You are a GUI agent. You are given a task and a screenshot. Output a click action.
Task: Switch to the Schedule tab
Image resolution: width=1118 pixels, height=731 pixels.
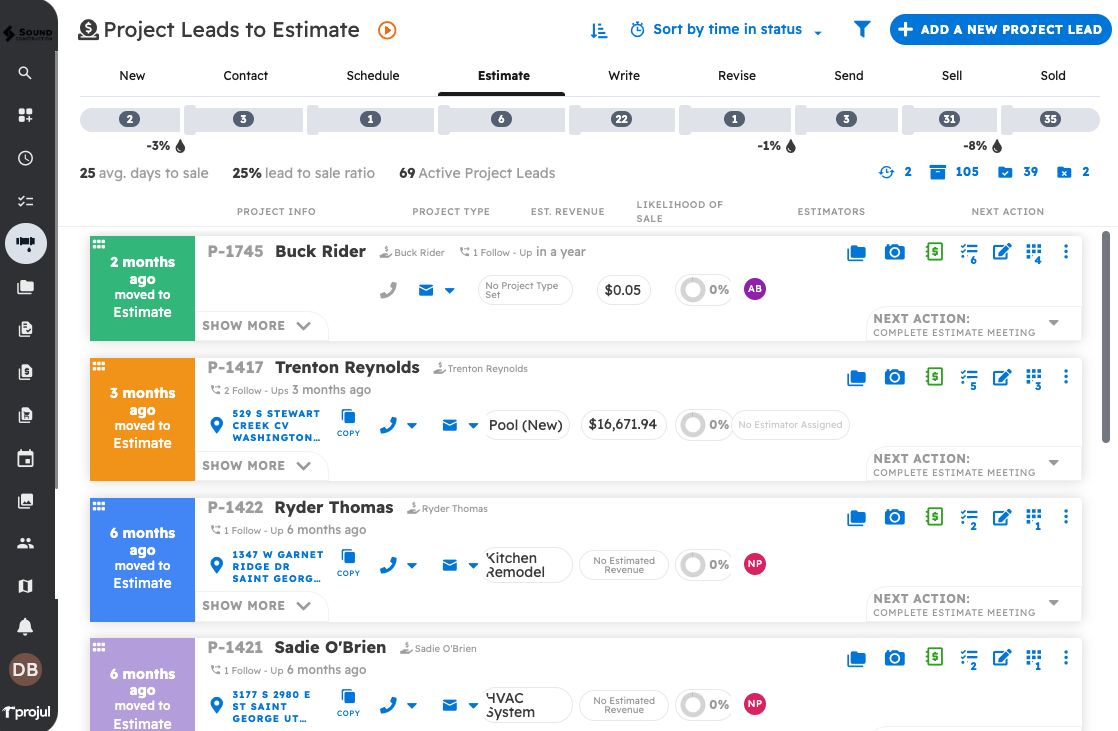(x=373, y=76)
